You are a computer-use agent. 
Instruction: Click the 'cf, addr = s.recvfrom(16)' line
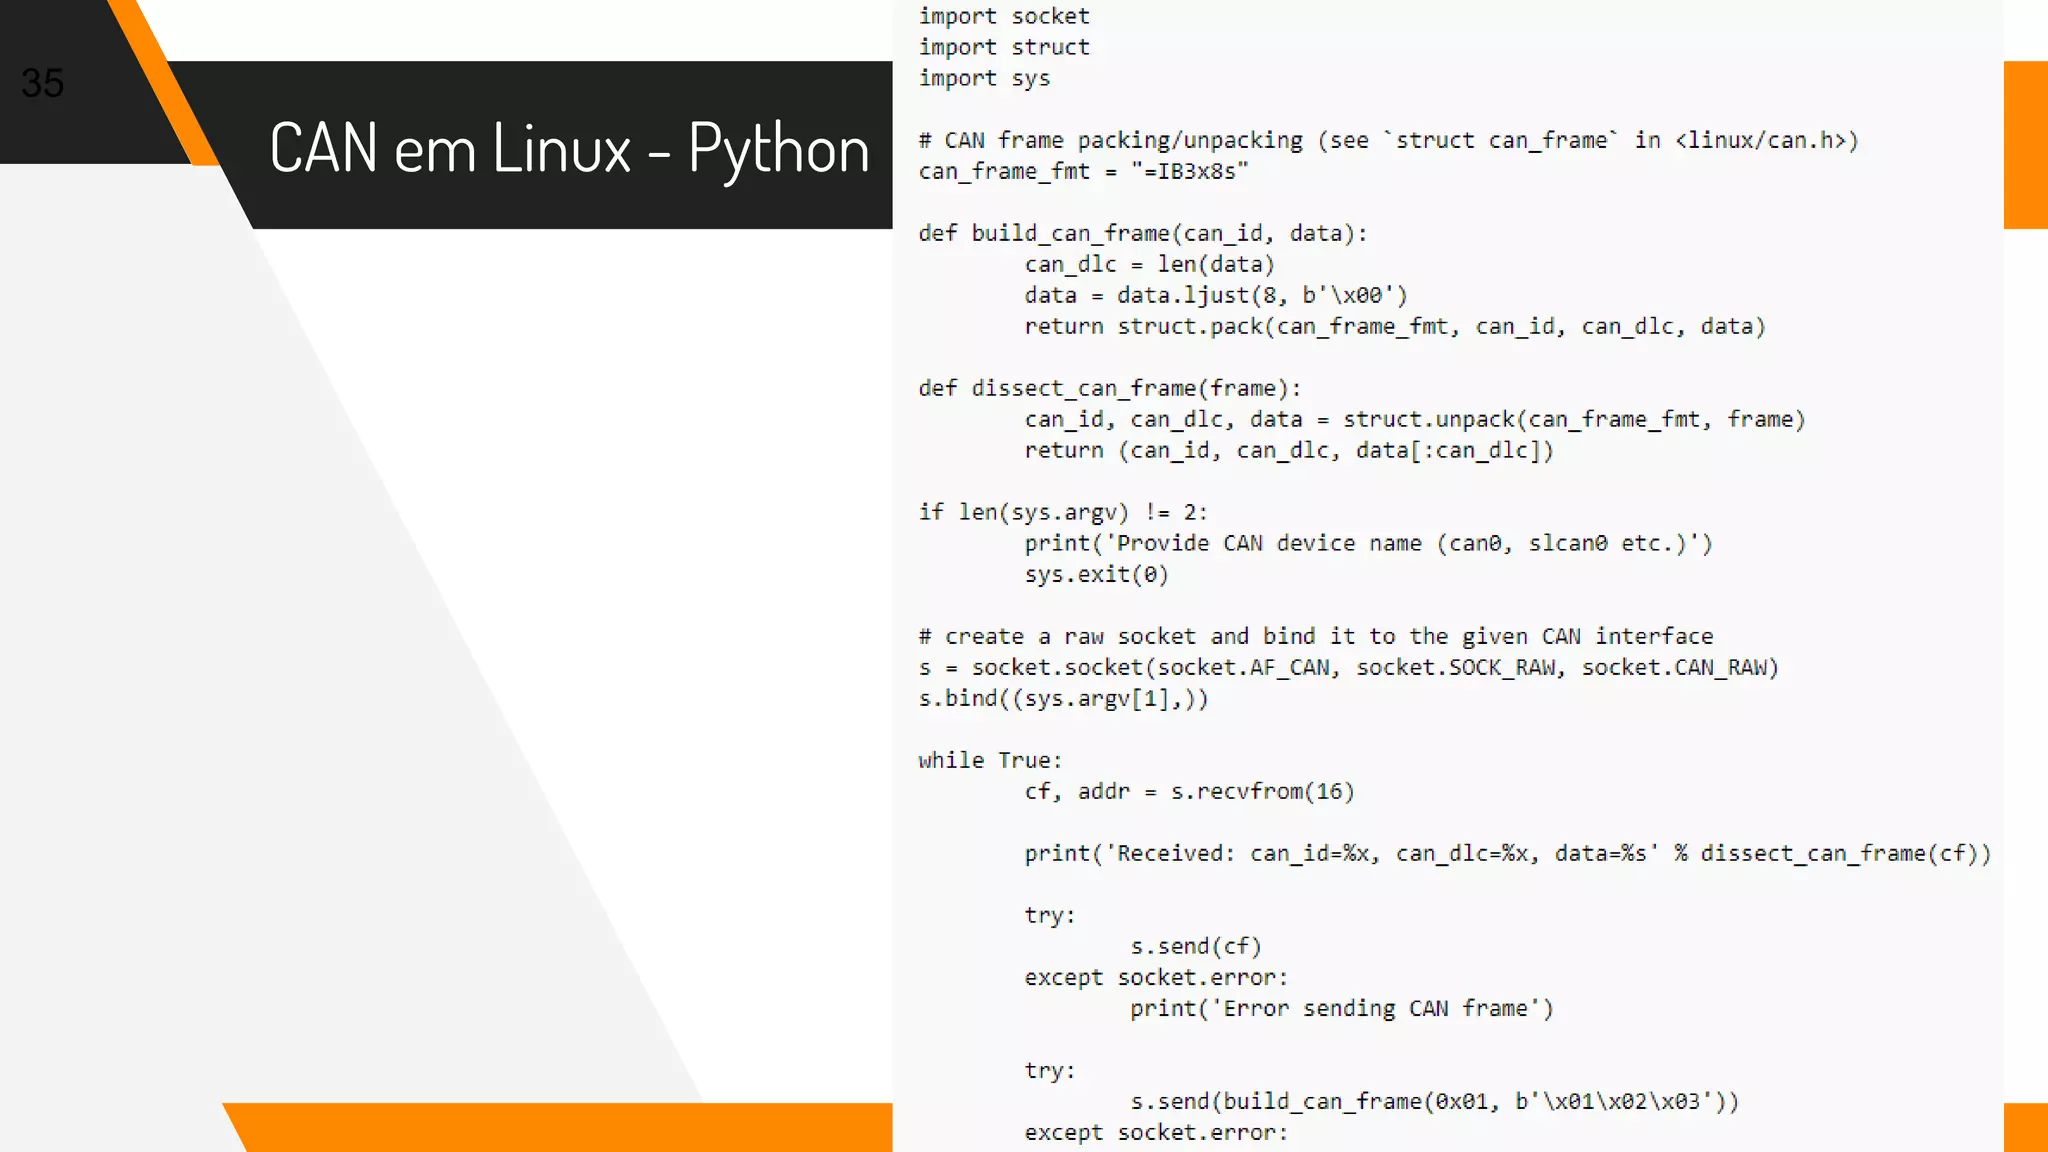pyautogui.click(x=1189, y=791)
